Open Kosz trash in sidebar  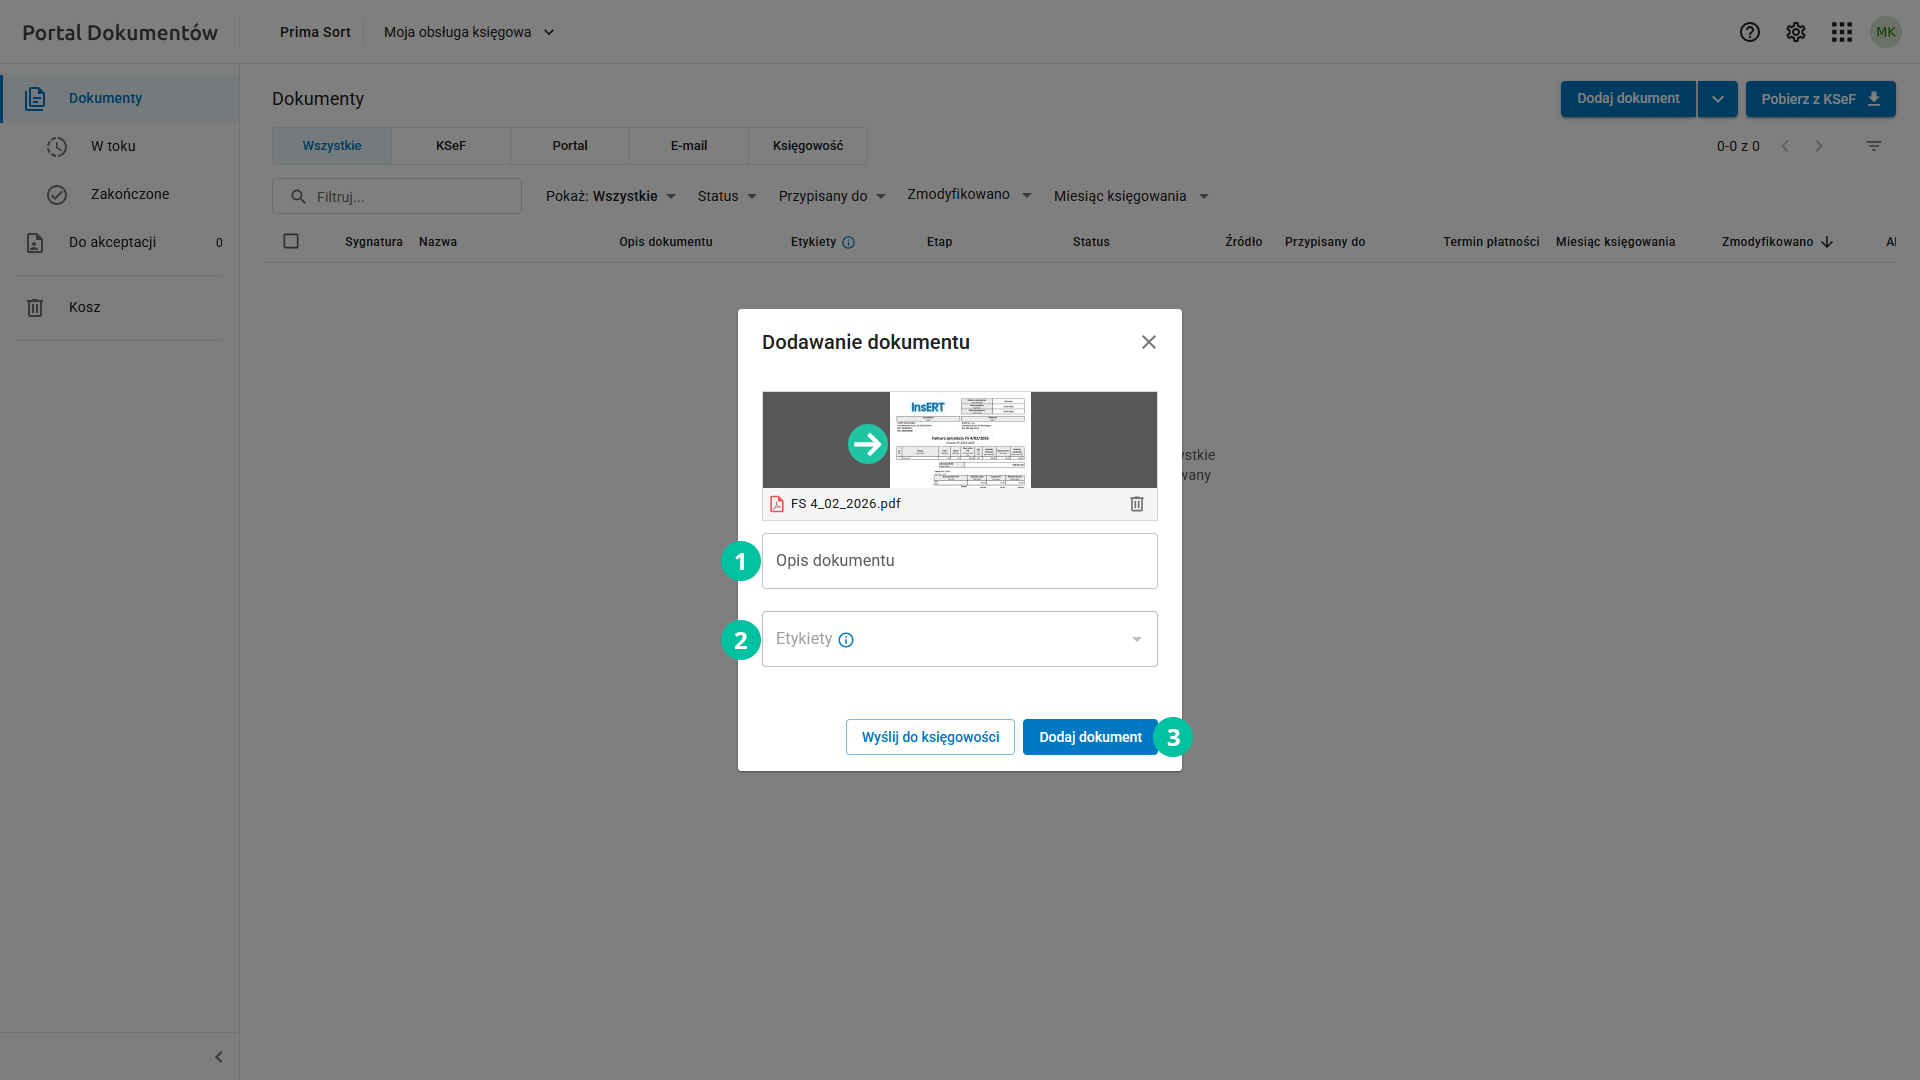click(x=85, y=307)
